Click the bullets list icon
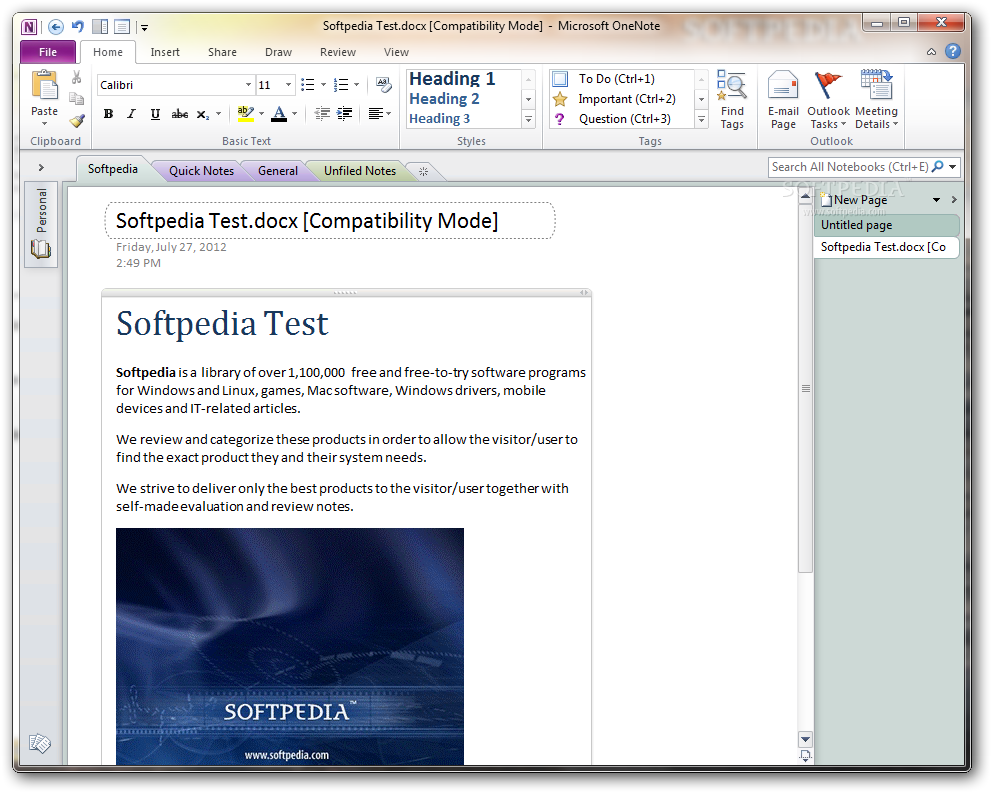992x793 pixels. click(x=307, y=85)
